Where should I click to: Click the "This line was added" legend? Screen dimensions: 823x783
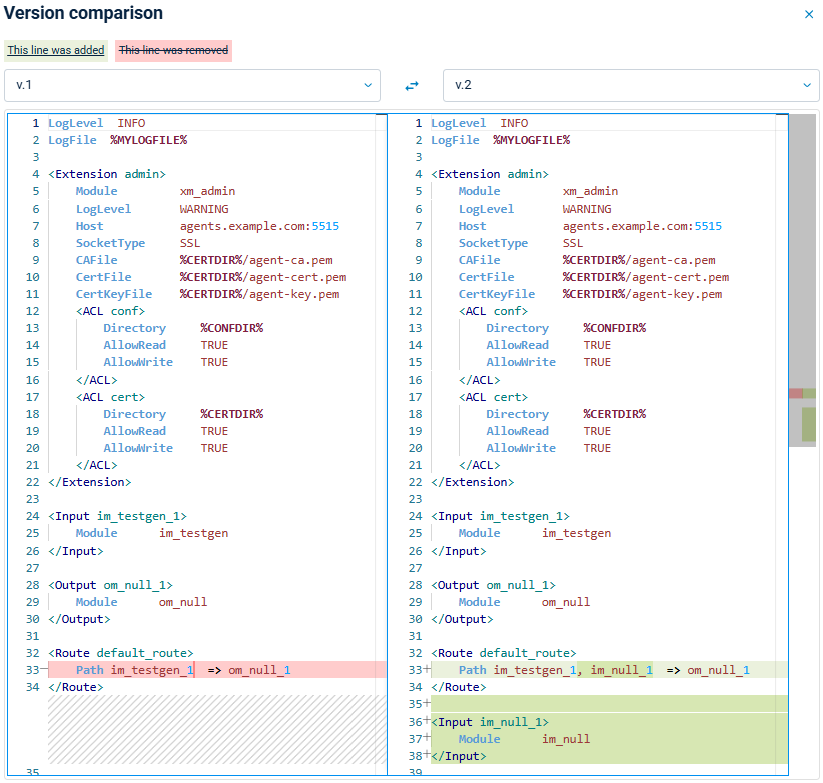pos(55,49)
